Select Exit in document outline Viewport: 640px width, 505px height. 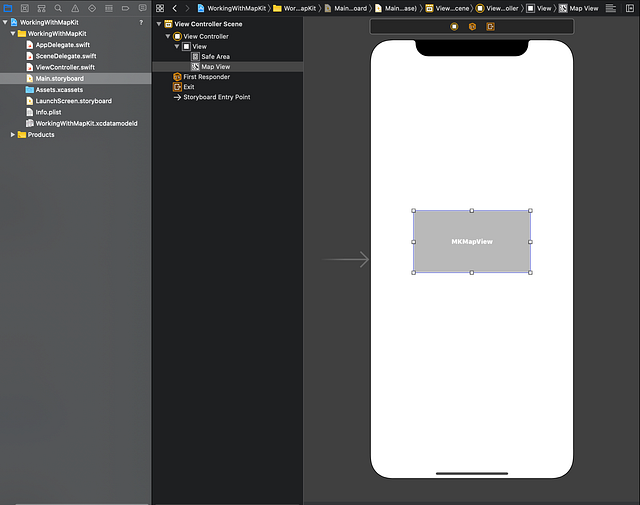click(x=184, y=87)
